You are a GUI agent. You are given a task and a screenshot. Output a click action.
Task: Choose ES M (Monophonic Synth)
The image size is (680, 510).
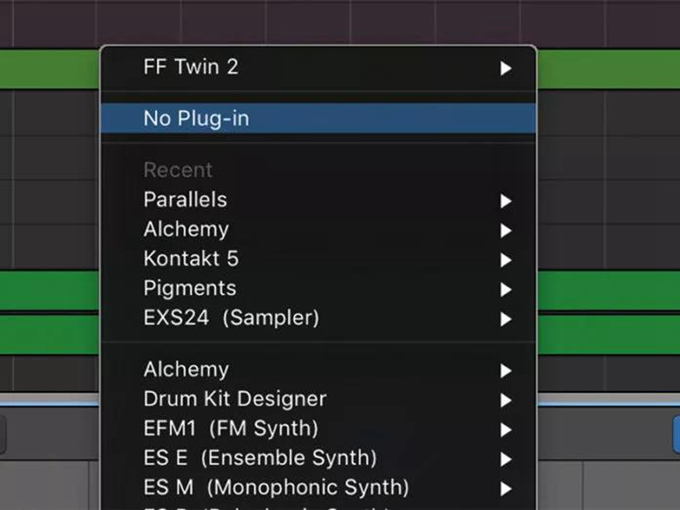pyautogui.click(x=319, y=488)
